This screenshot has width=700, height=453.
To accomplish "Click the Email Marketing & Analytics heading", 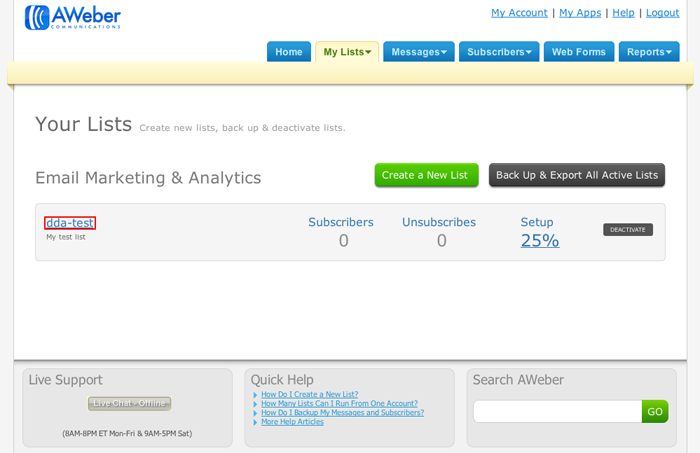I will click(x=148, y=178).
